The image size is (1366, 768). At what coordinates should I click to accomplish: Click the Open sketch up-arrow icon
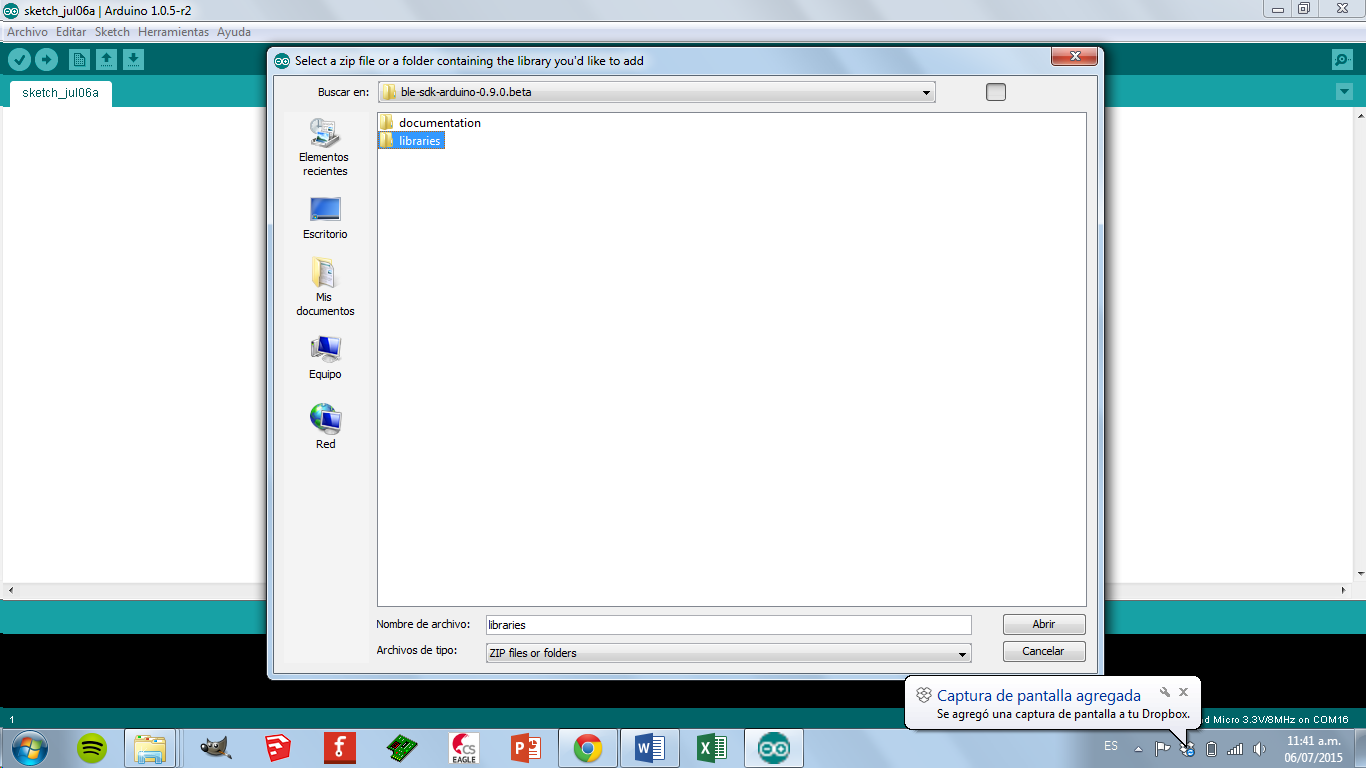[106, 59]
